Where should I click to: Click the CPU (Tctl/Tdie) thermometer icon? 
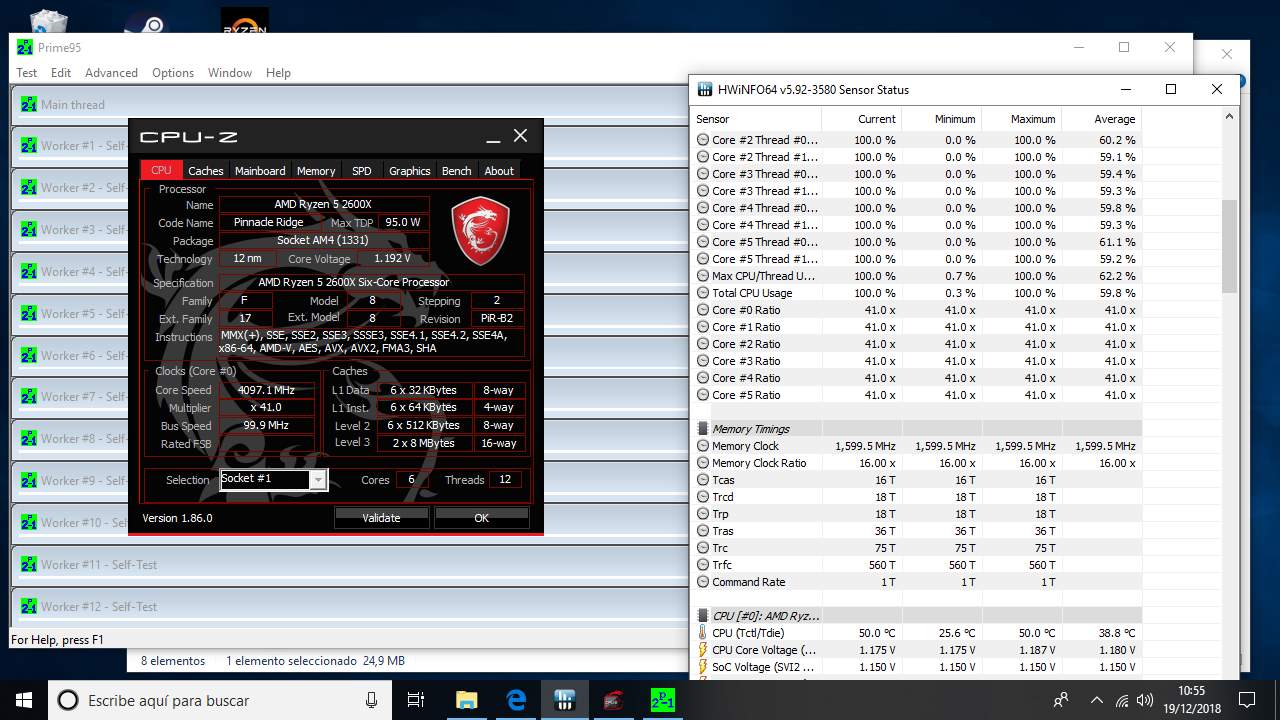[703, 633]
